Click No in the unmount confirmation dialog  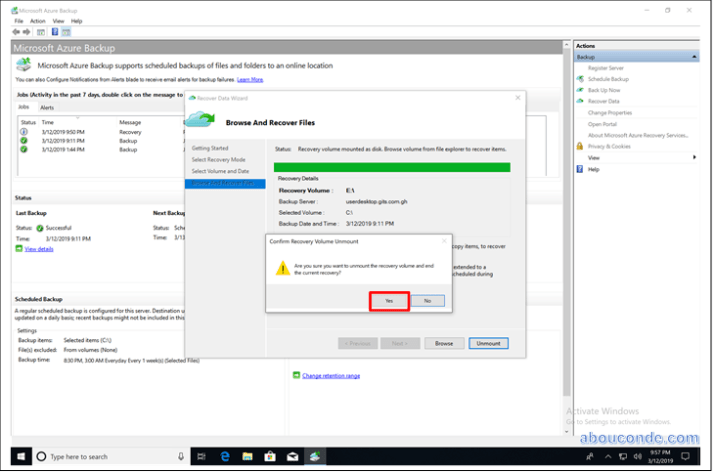pyautogui.click(x=427, y=300)
